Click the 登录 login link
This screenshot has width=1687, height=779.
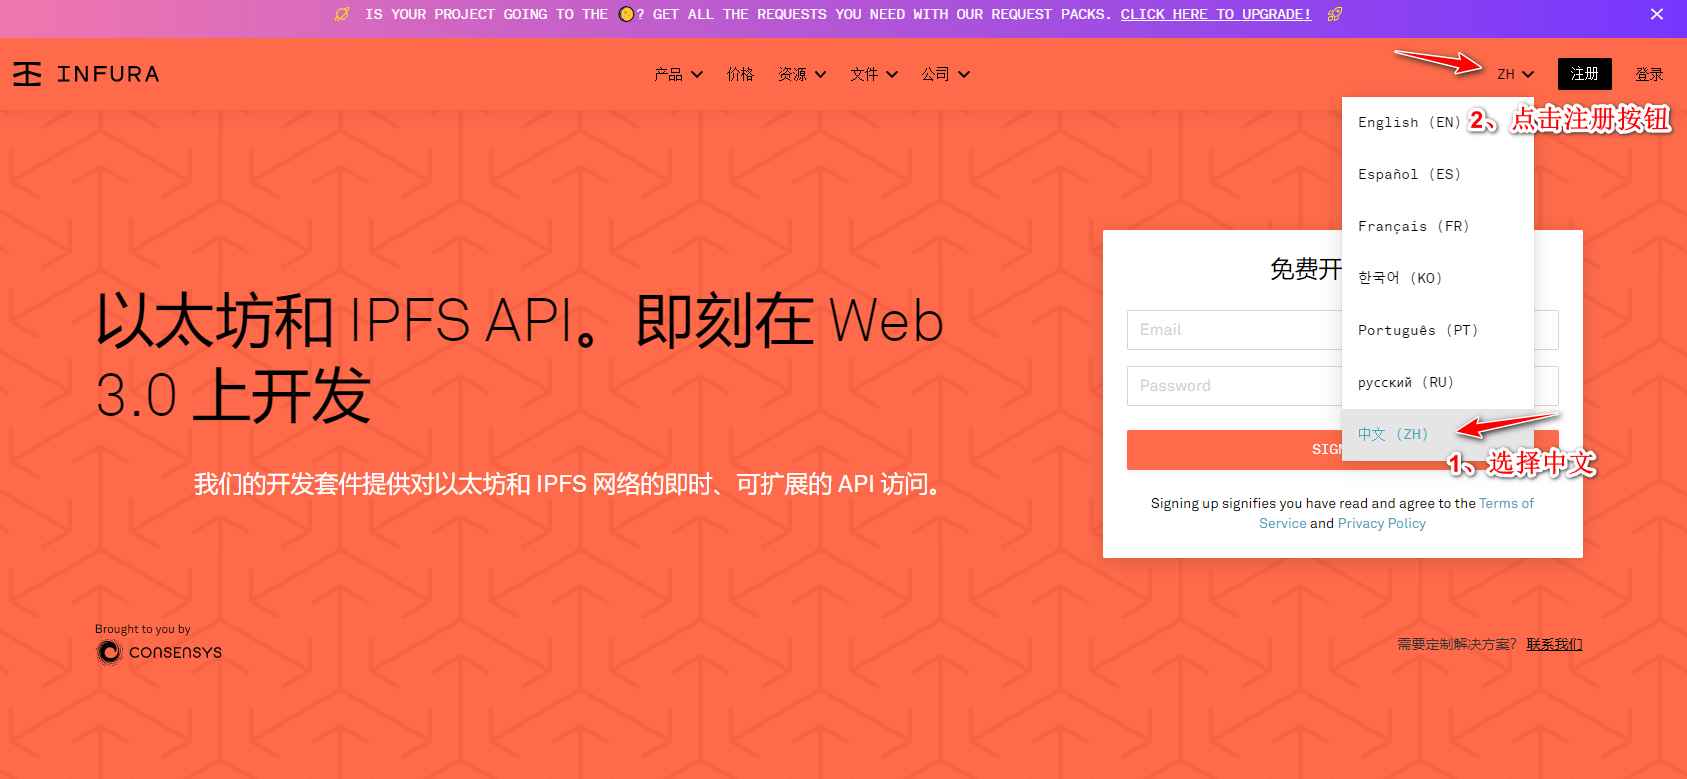coord(1649,74)
